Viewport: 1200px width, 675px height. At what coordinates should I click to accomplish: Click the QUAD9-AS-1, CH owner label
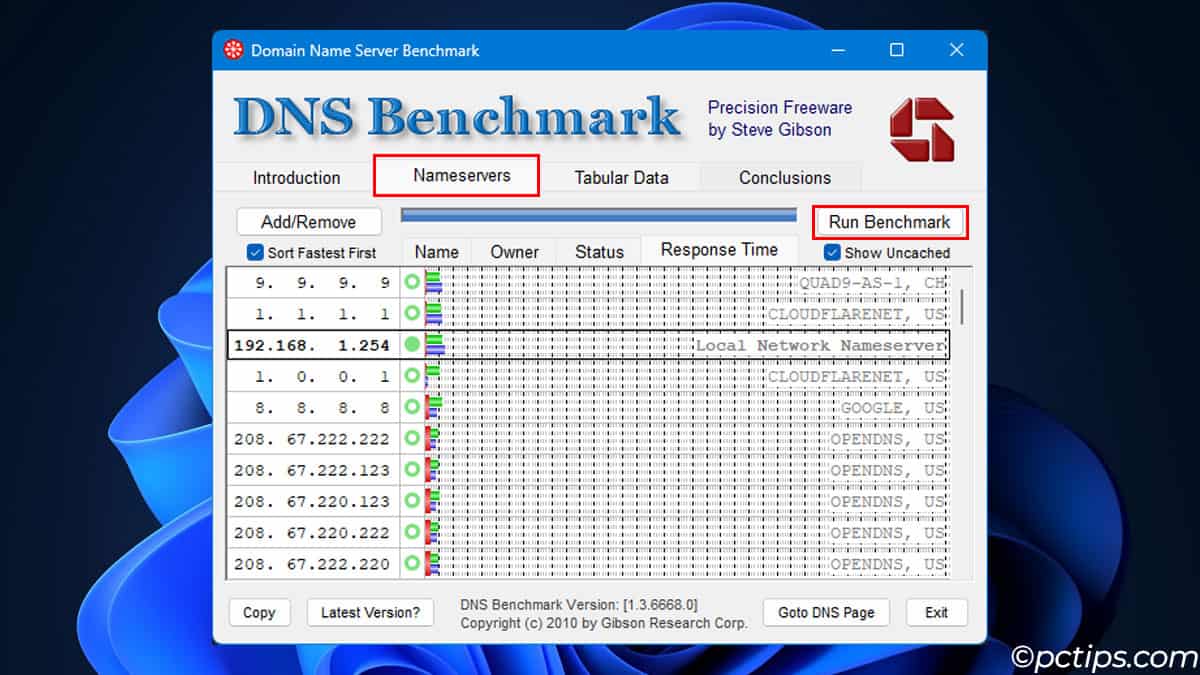pos(871,283)
